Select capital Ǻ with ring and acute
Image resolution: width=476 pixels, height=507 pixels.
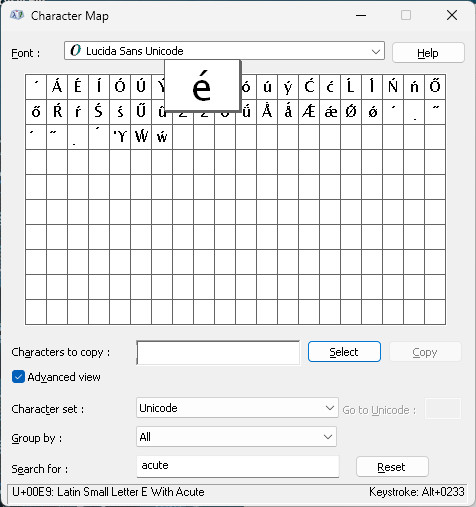pos(267,112)
